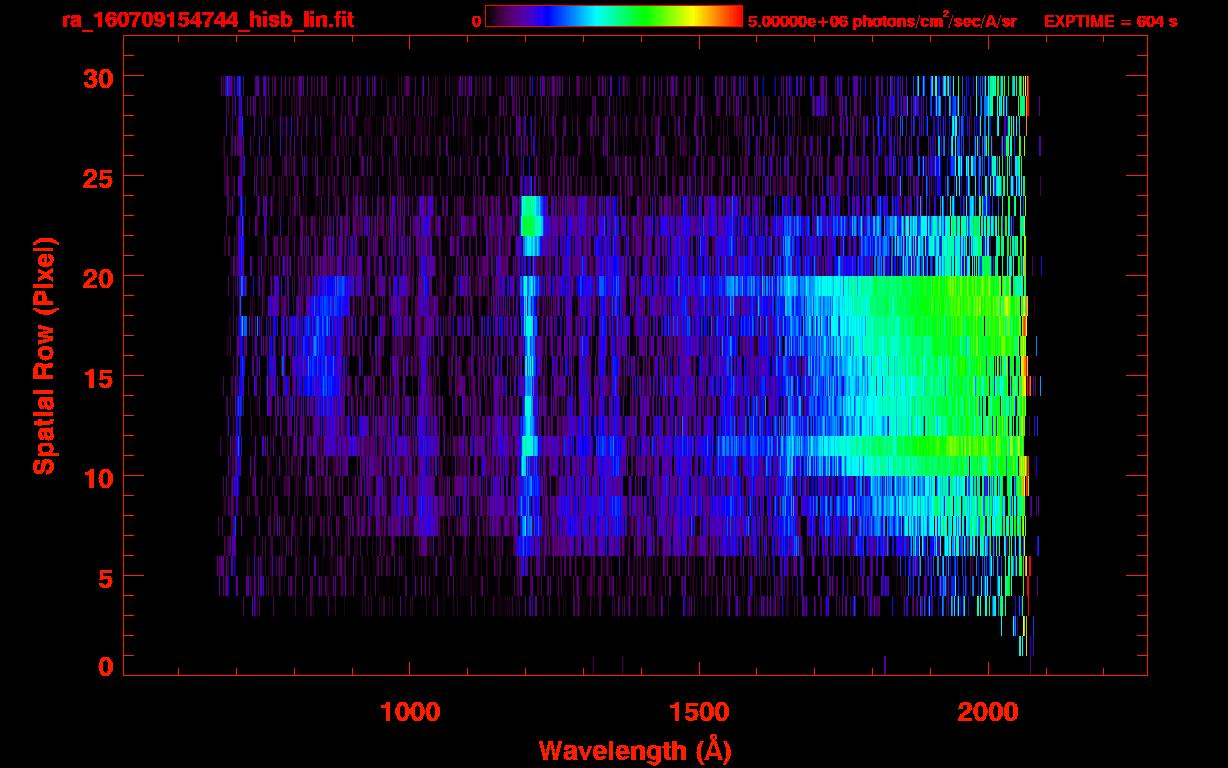This screenshot has height=768, width=1228.
Task: Click the 1000 wavelength tick label
Action: coord(410,712)
